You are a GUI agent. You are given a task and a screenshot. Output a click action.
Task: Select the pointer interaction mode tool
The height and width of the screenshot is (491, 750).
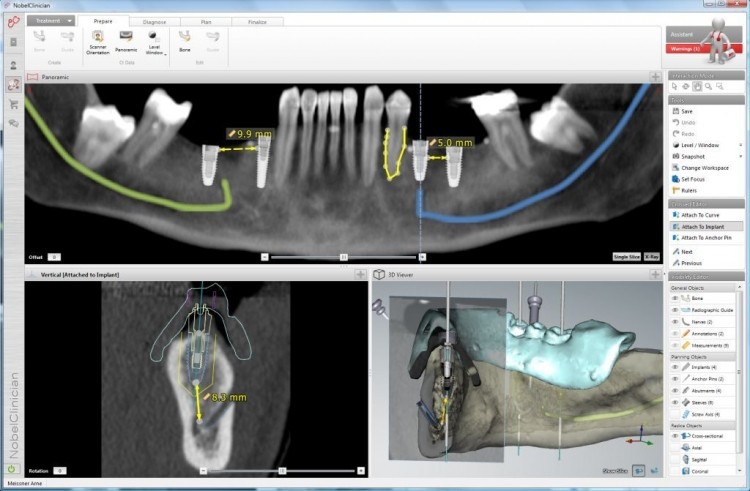674,87
